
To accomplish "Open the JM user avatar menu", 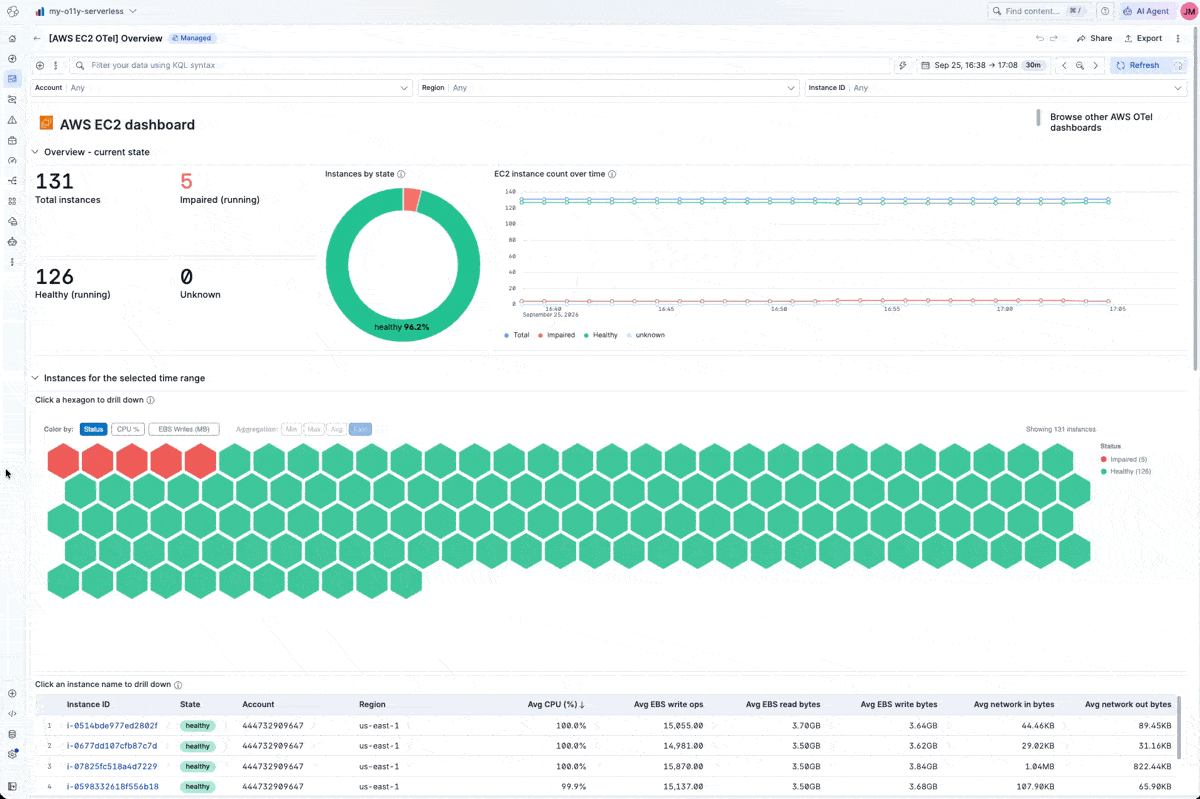I will pos(1189,11).
